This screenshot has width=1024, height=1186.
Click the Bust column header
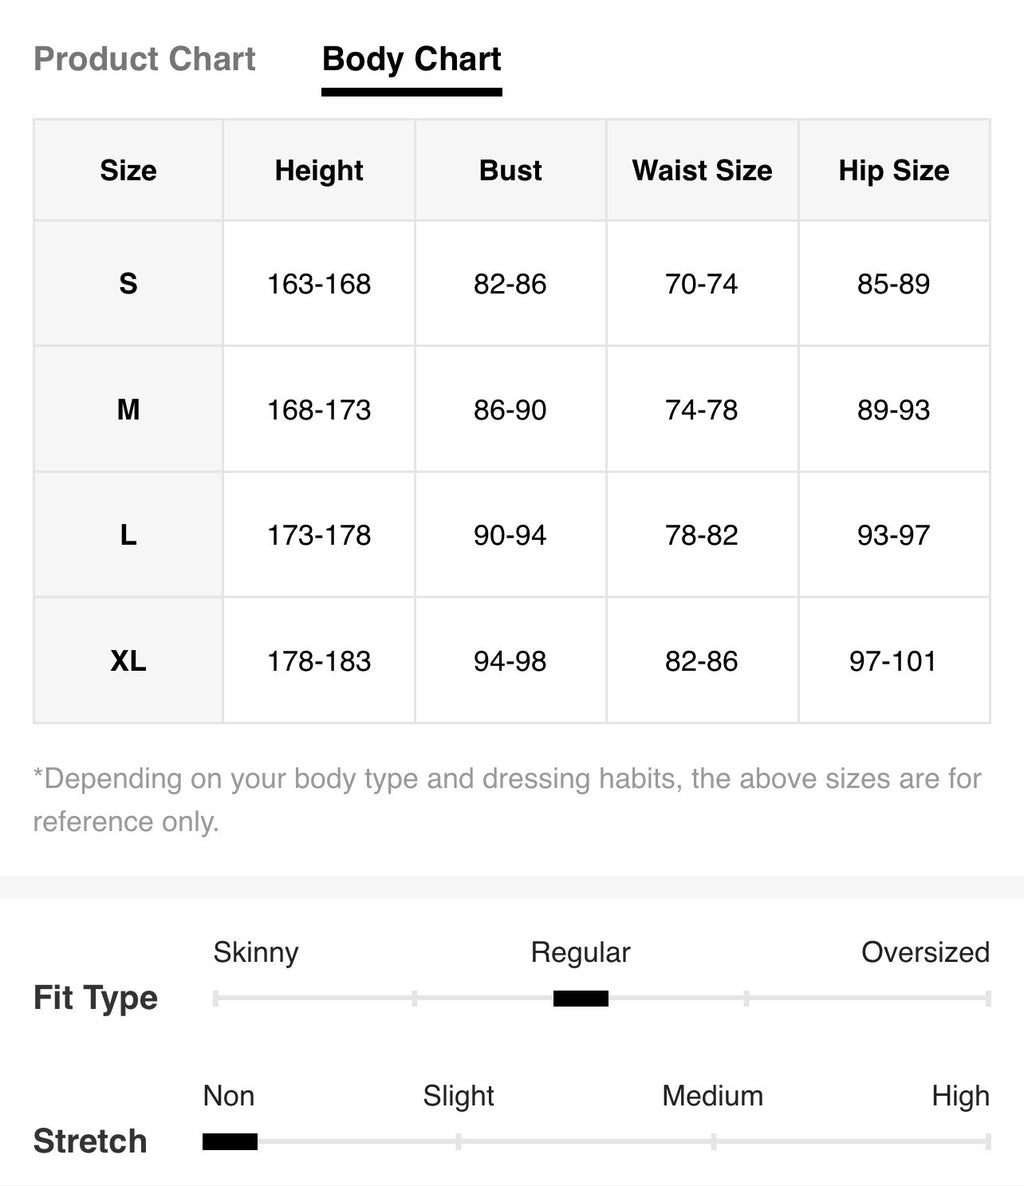(510, 170)
